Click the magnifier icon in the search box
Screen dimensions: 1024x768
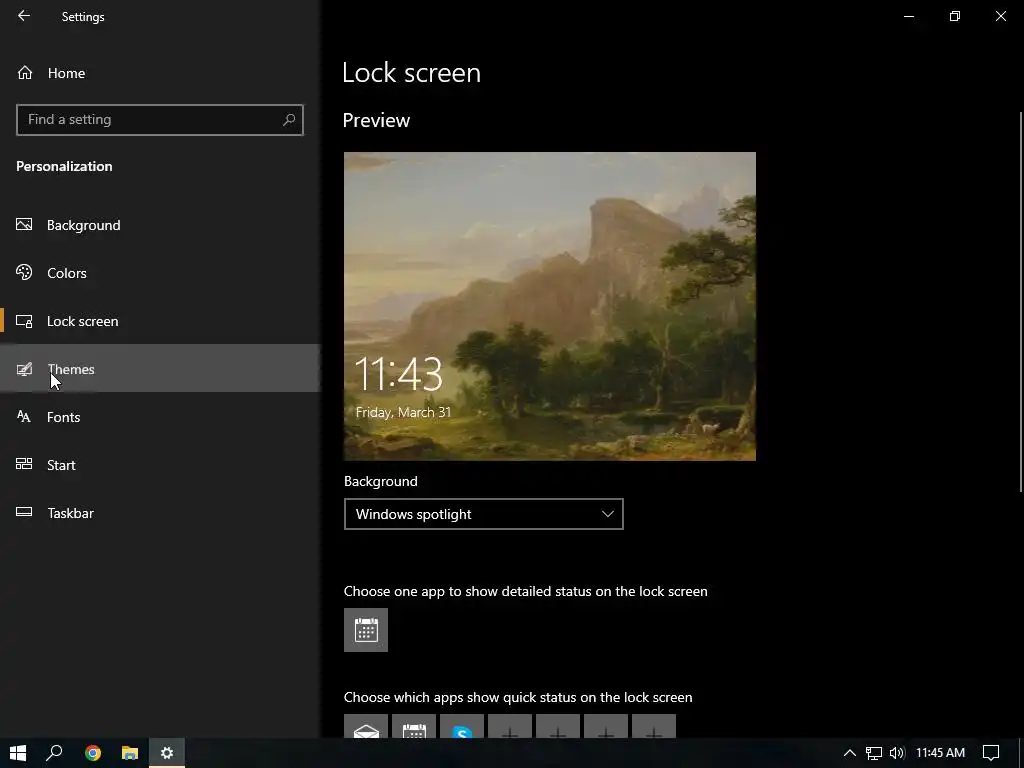(x=289, y=120)
